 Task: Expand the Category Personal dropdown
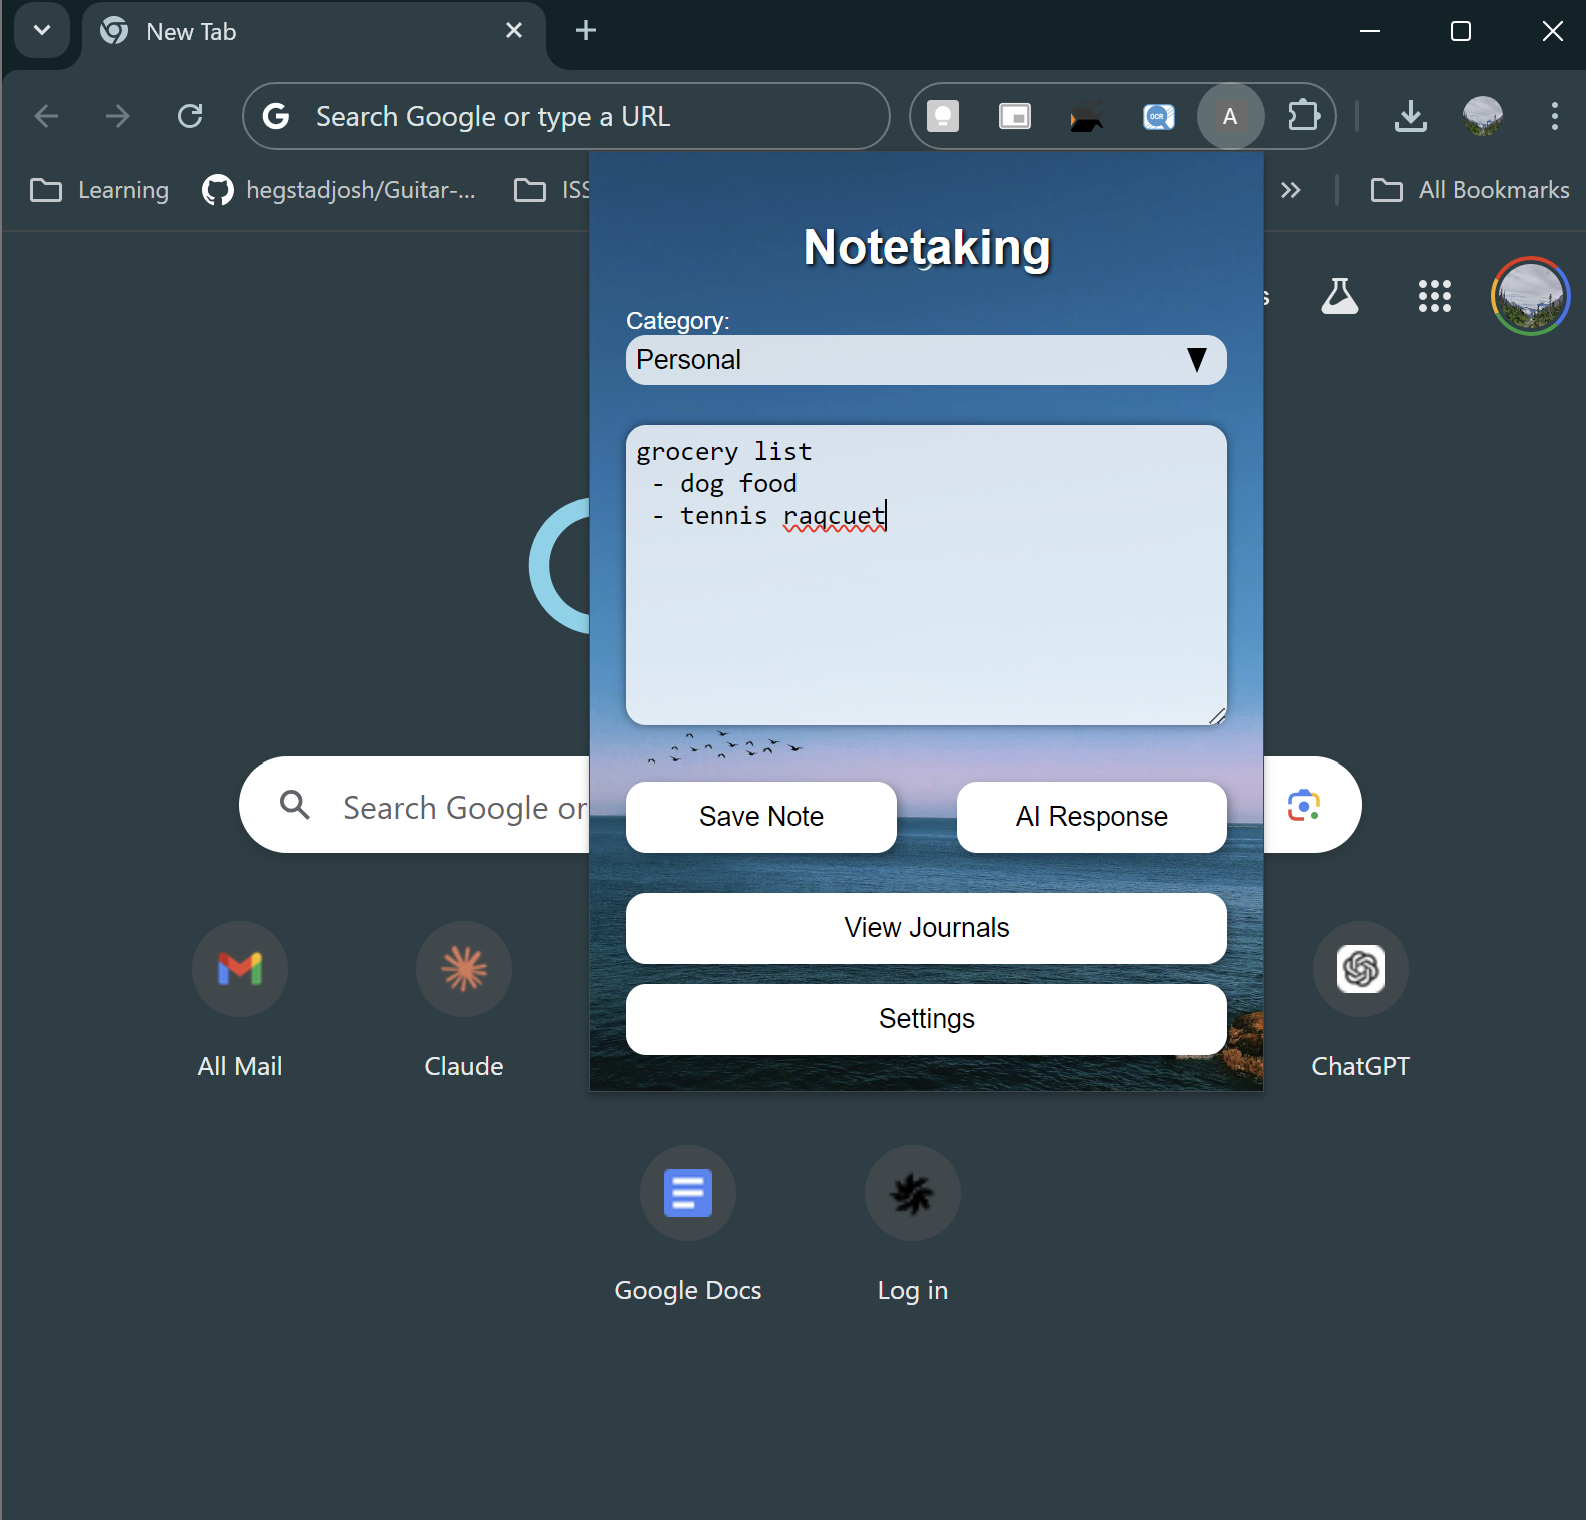tap(926, 360)
